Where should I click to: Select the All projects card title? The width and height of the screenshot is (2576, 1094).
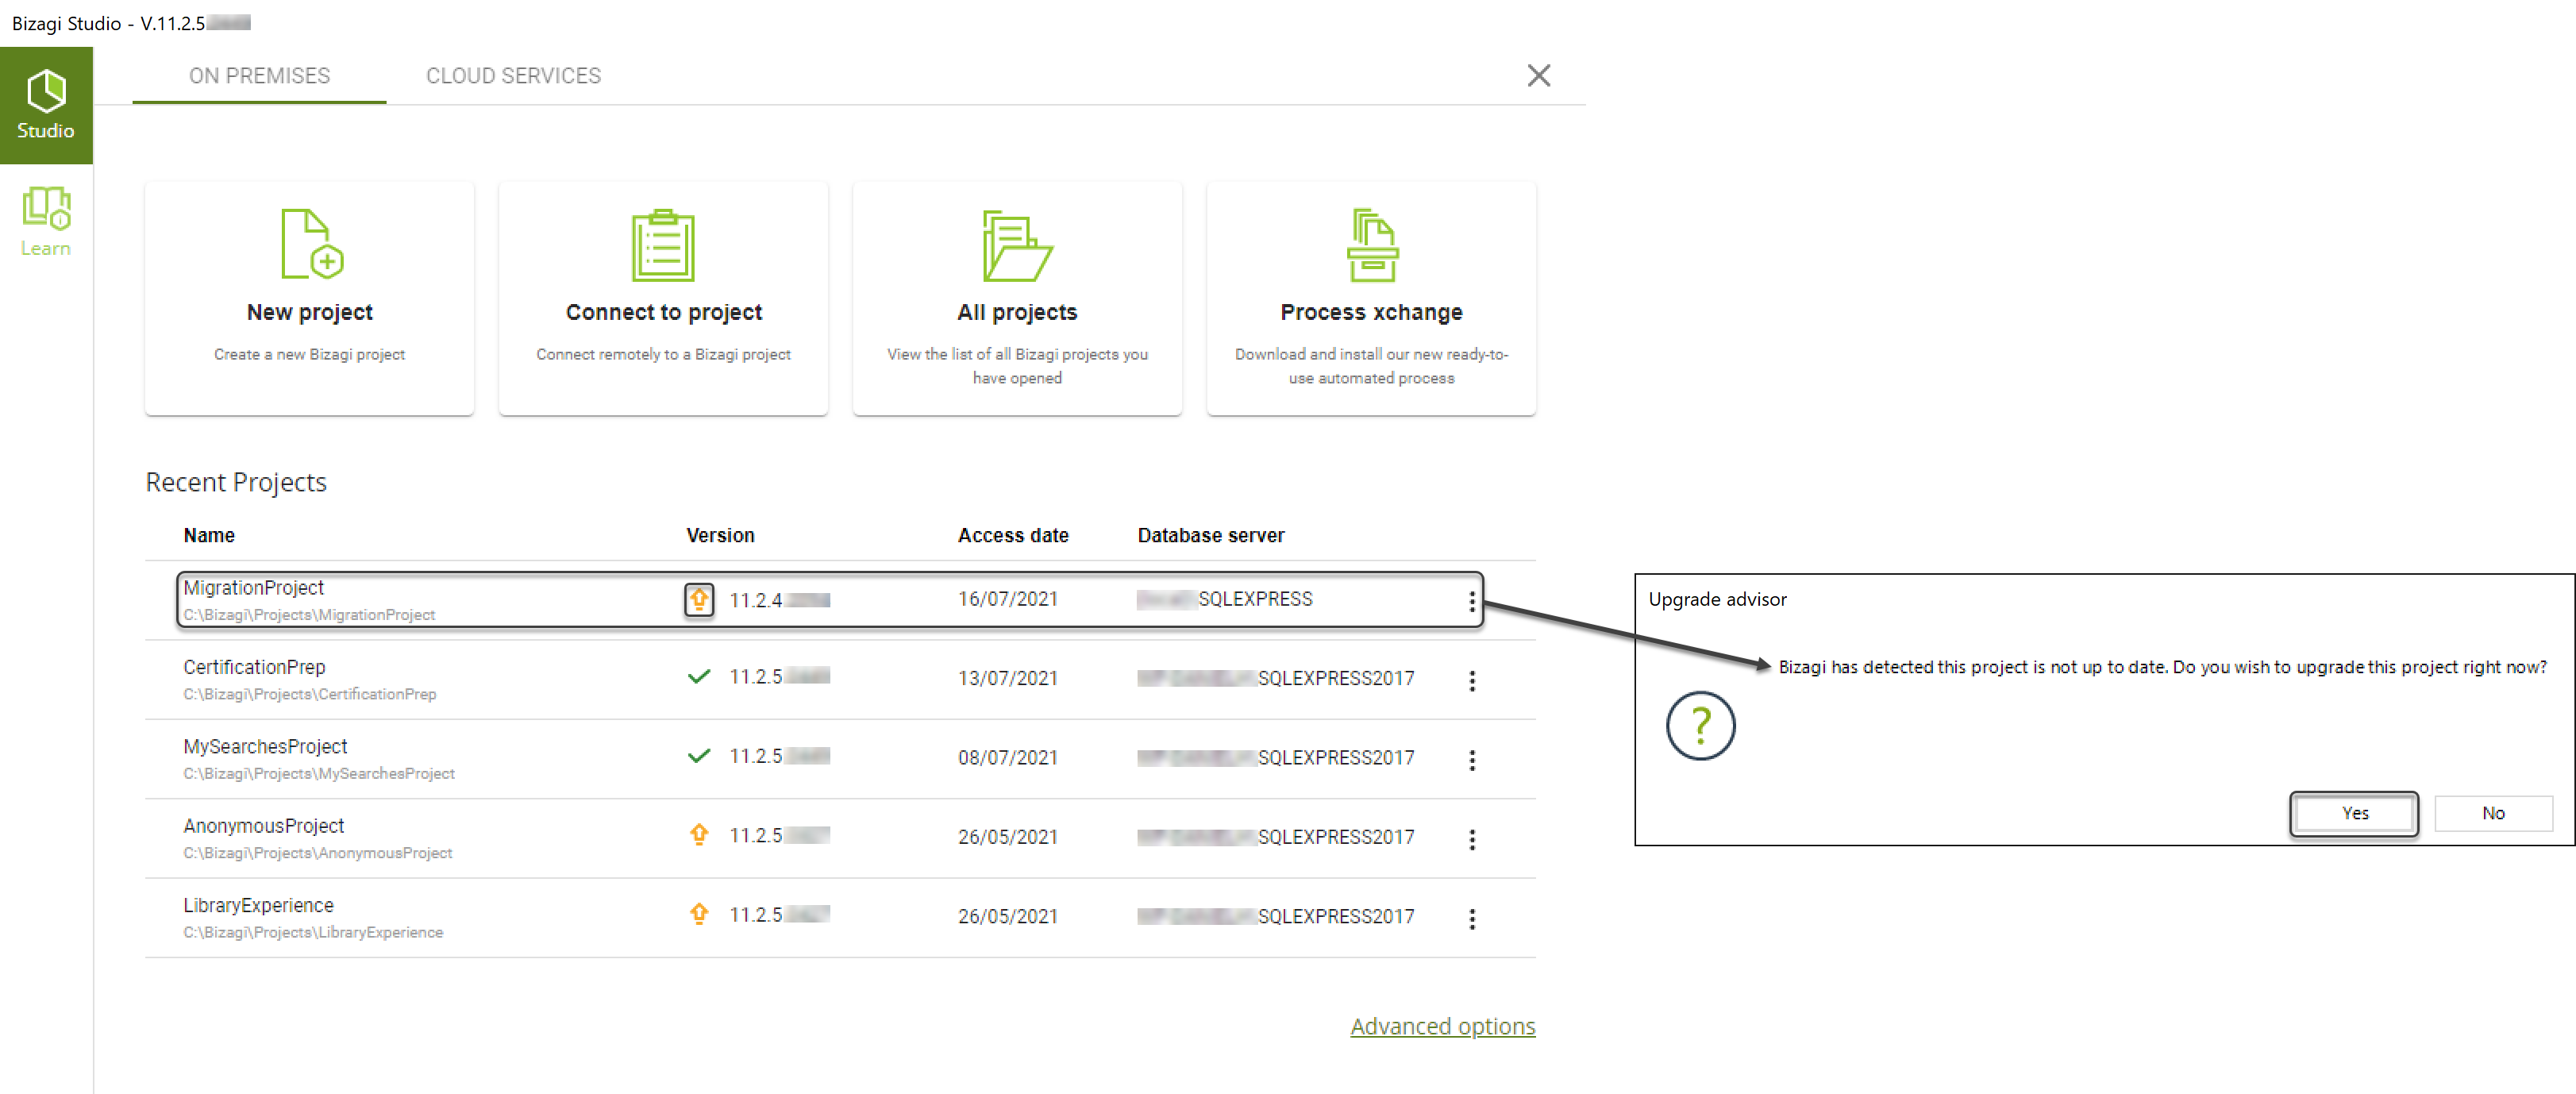tap(1017, 312)
